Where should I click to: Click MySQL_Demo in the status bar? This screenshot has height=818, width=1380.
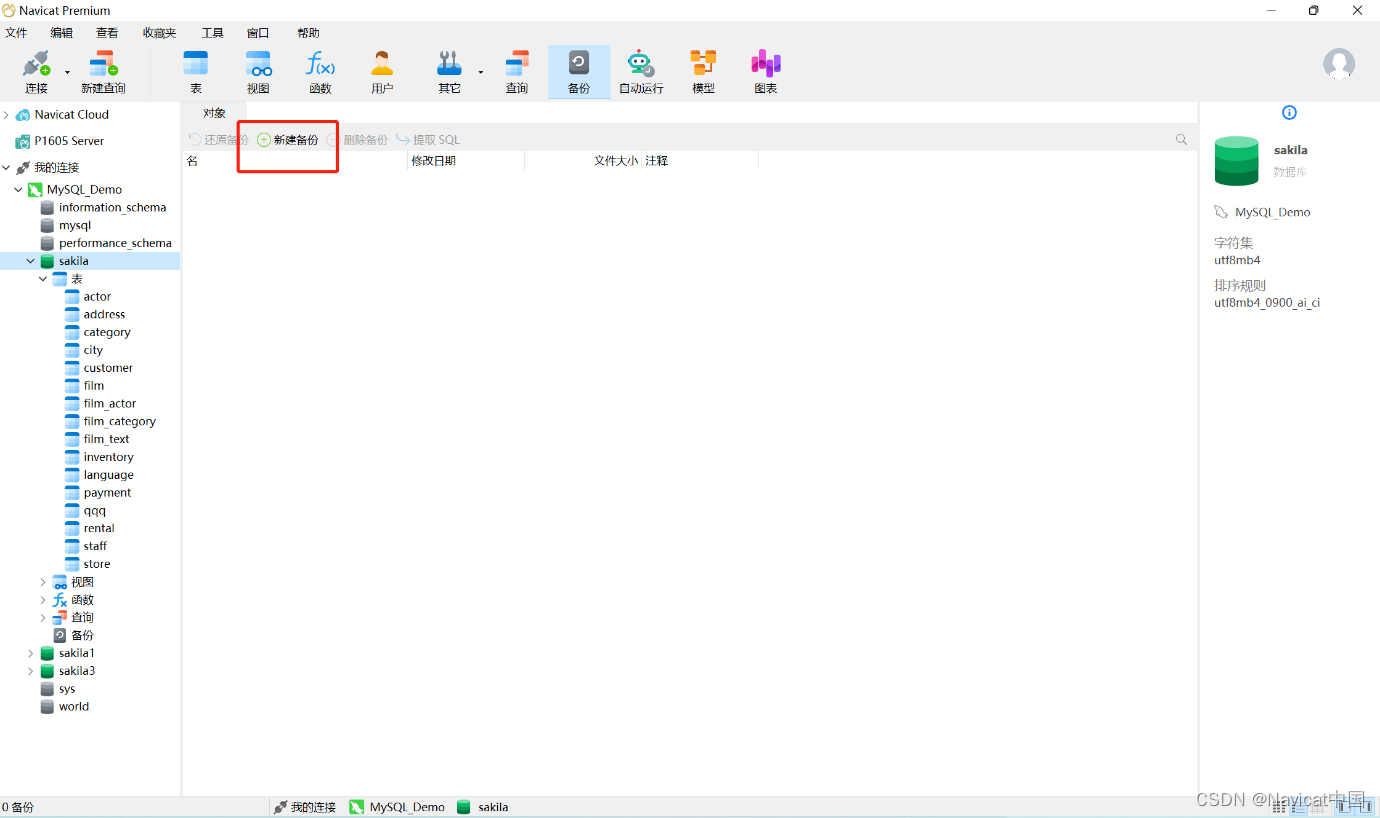coord(397,807)
